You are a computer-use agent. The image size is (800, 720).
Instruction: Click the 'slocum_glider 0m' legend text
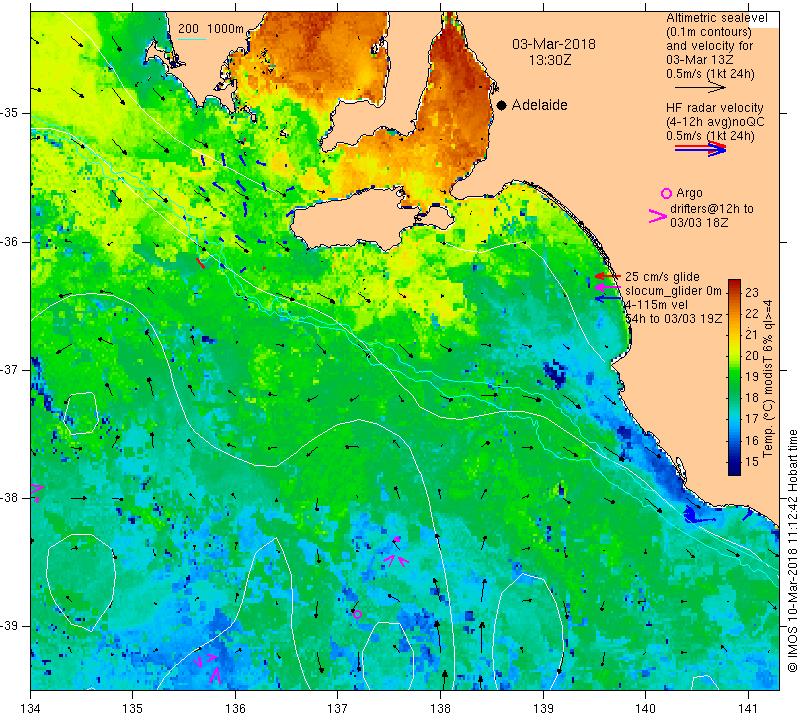673,291
